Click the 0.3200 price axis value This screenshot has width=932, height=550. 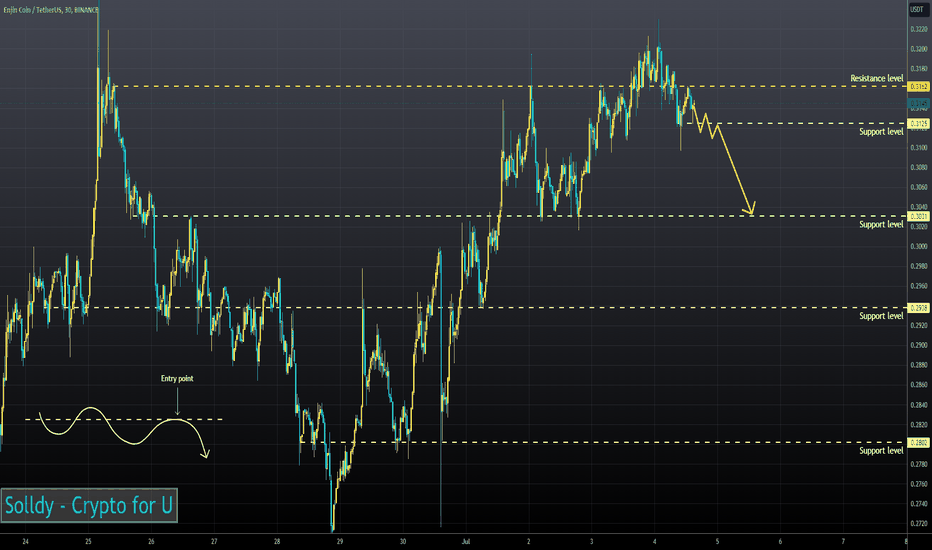coord(918,49)
